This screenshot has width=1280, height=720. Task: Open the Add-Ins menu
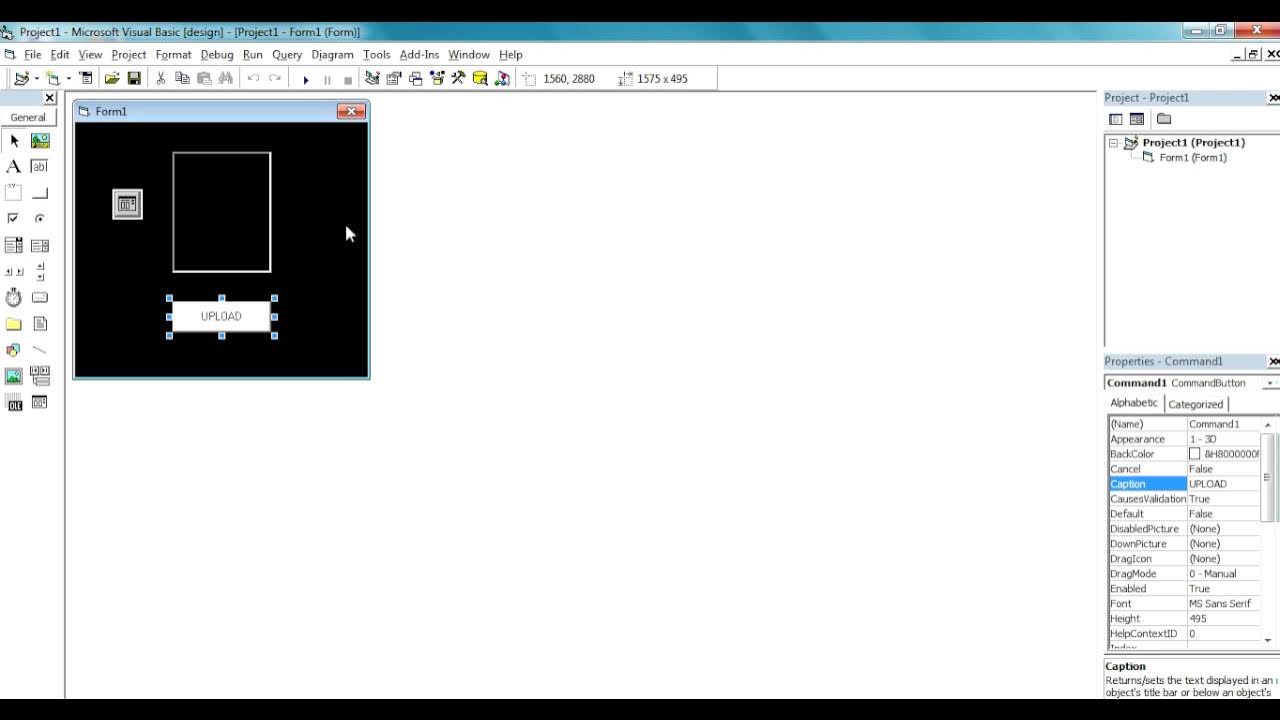[419, 55]
